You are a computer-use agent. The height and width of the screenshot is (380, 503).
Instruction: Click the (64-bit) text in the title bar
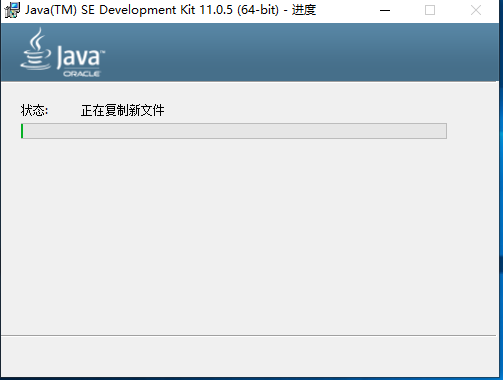258,10
